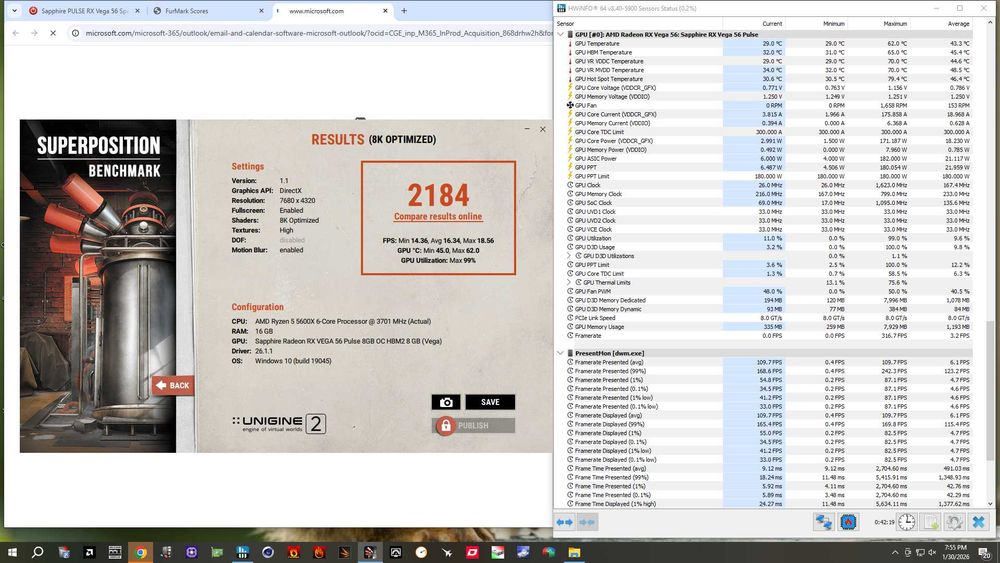Open the notification center icon

click(985, 552)
